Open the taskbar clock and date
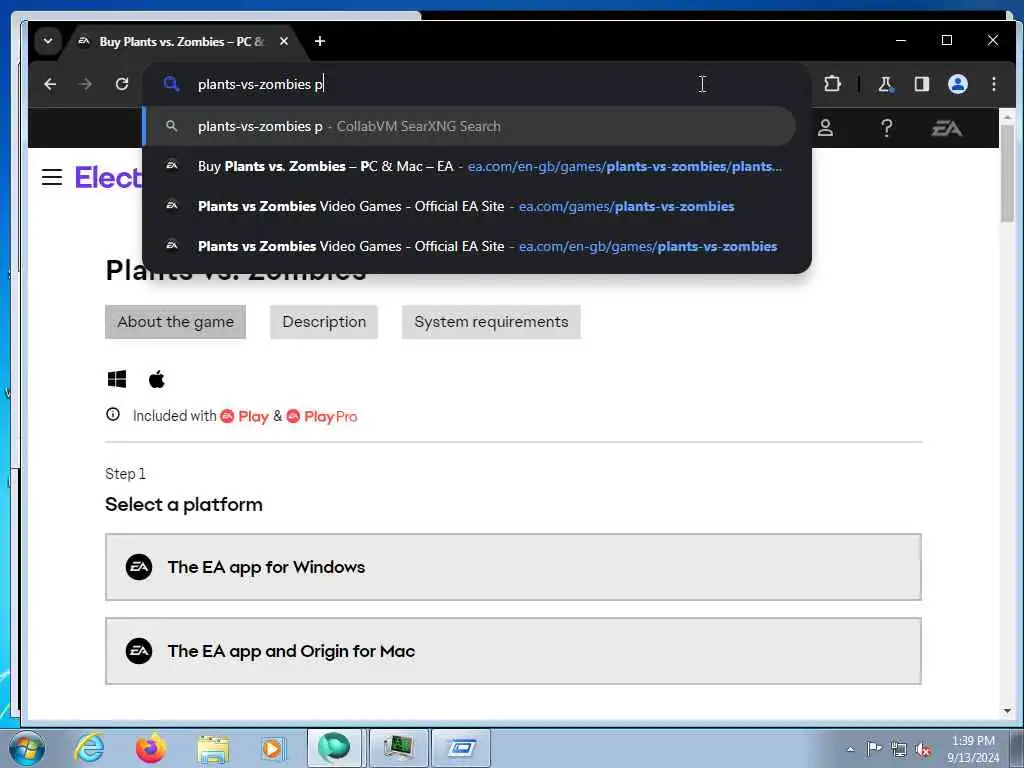 tap(973, 749)
